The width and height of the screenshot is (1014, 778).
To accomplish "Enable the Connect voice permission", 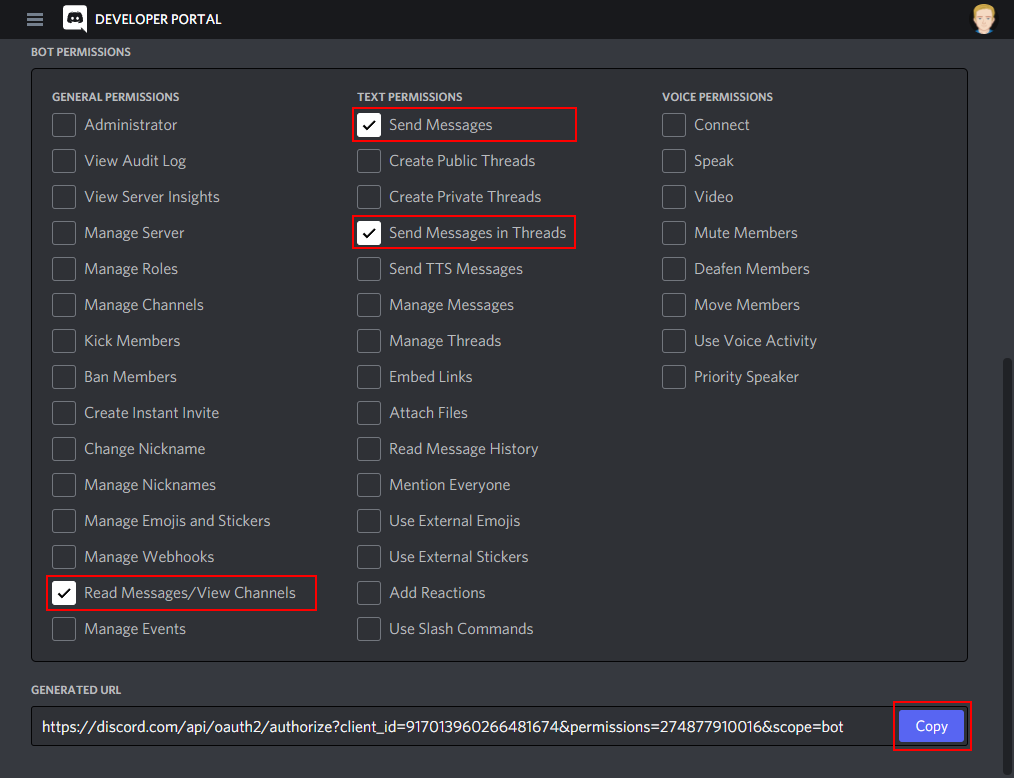I will tap(674, 125).
